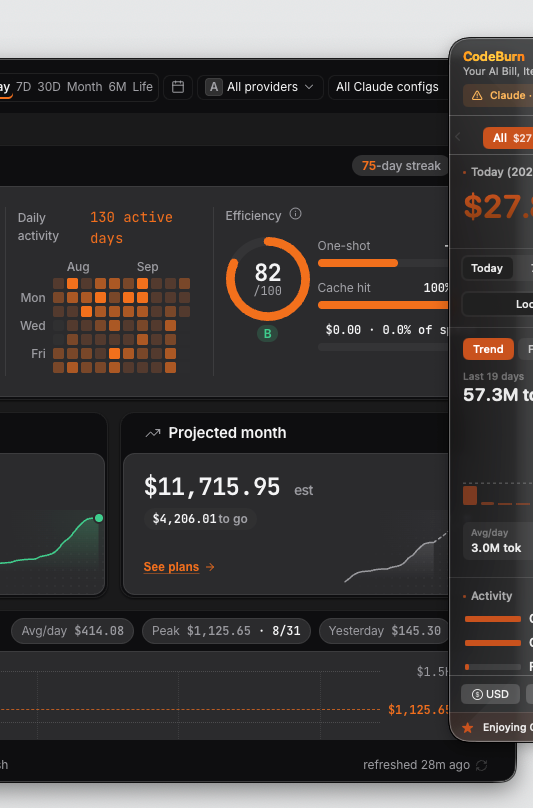The width and height of the screenshot is (533, 808).
Task: Click the Avg/day 3.0M tok card
Action: 498,541
